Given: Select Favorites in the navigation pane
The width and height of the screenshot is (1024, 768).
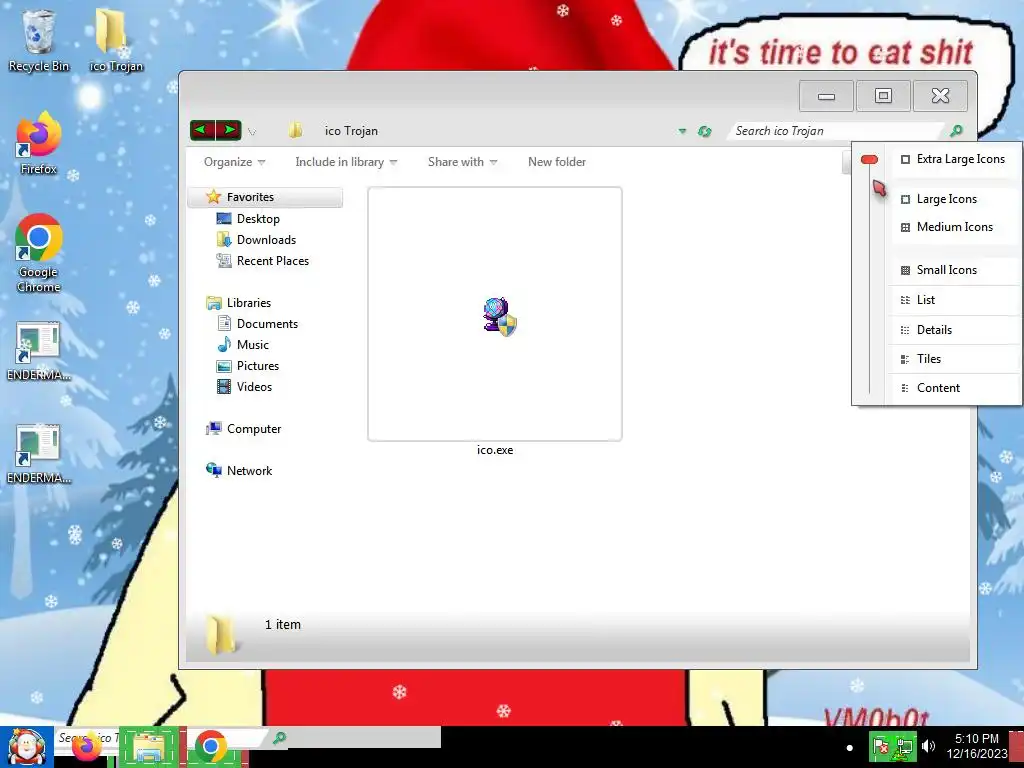Looking at the screenshot, I should 264,197.
